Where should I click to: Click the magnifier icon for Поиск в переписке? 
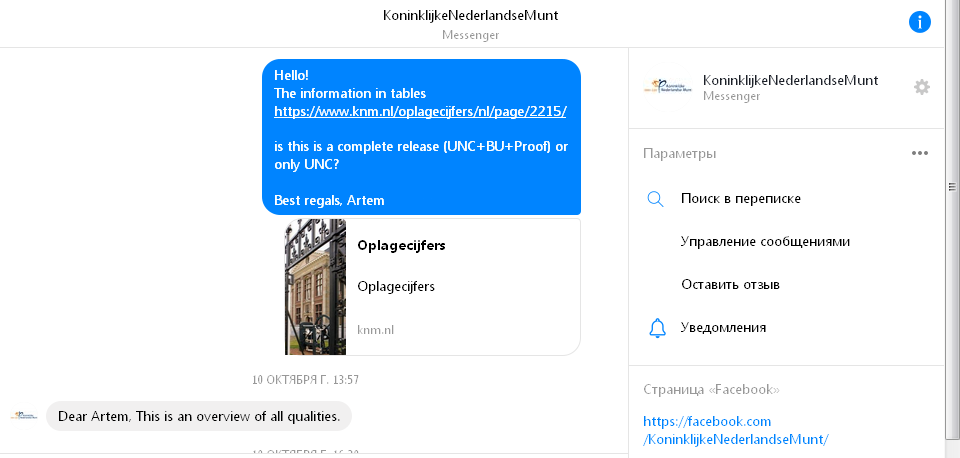(655, 199)
